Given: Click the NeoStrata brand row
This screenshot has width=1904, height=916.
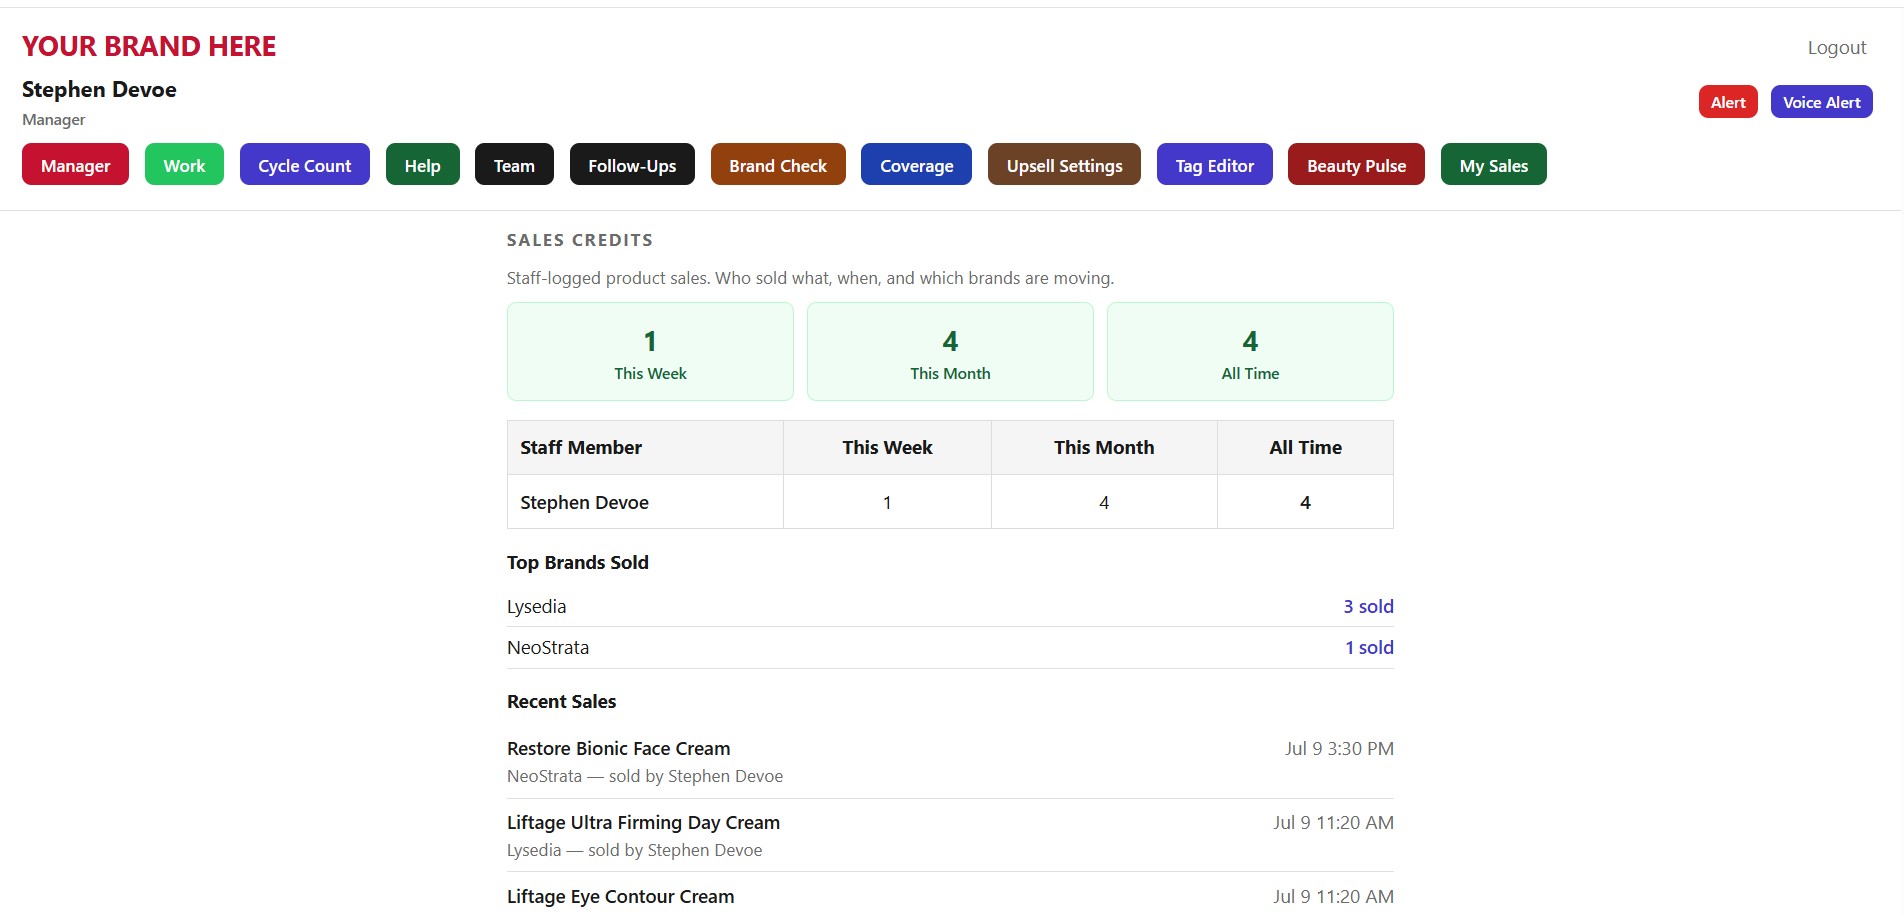Looking at the screenshot, I should tap(950, 647).
